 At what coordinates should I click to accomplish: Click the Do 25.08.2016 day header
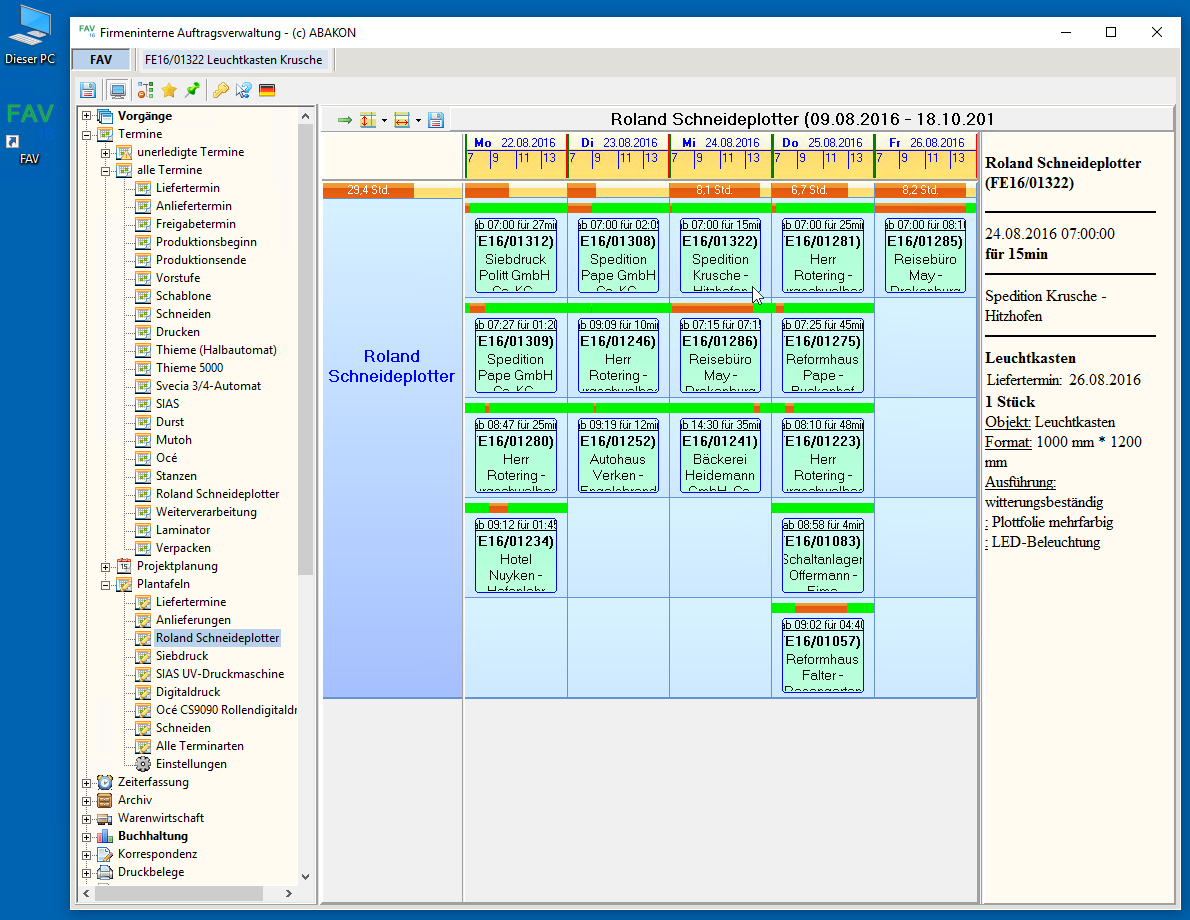[x=822, y=143]
